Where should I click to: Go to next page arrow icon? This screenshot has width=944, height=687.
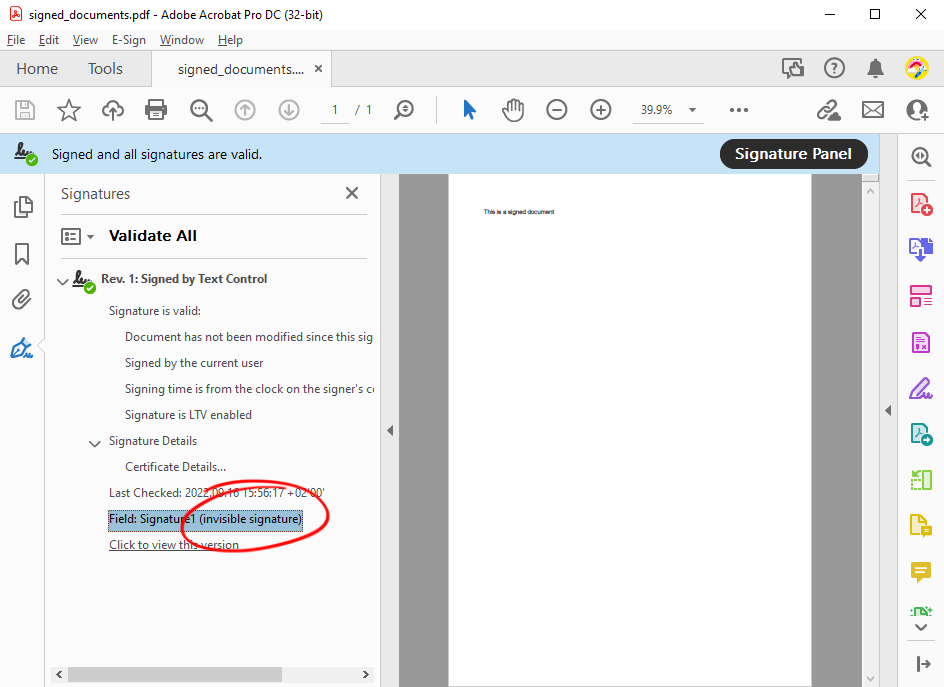[289, 110]
